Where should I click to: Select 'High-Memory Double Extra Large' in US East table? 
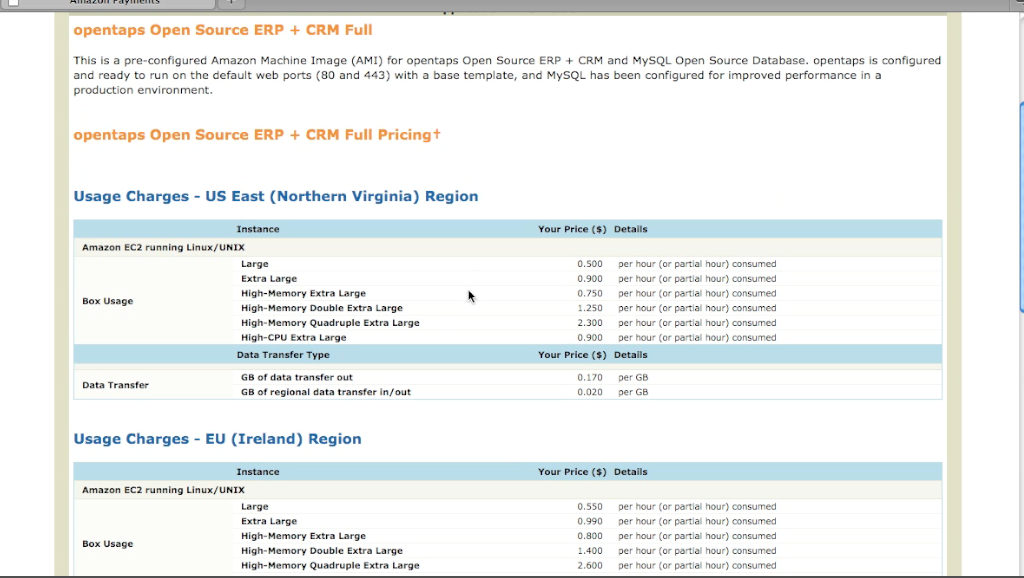(322, 308)
